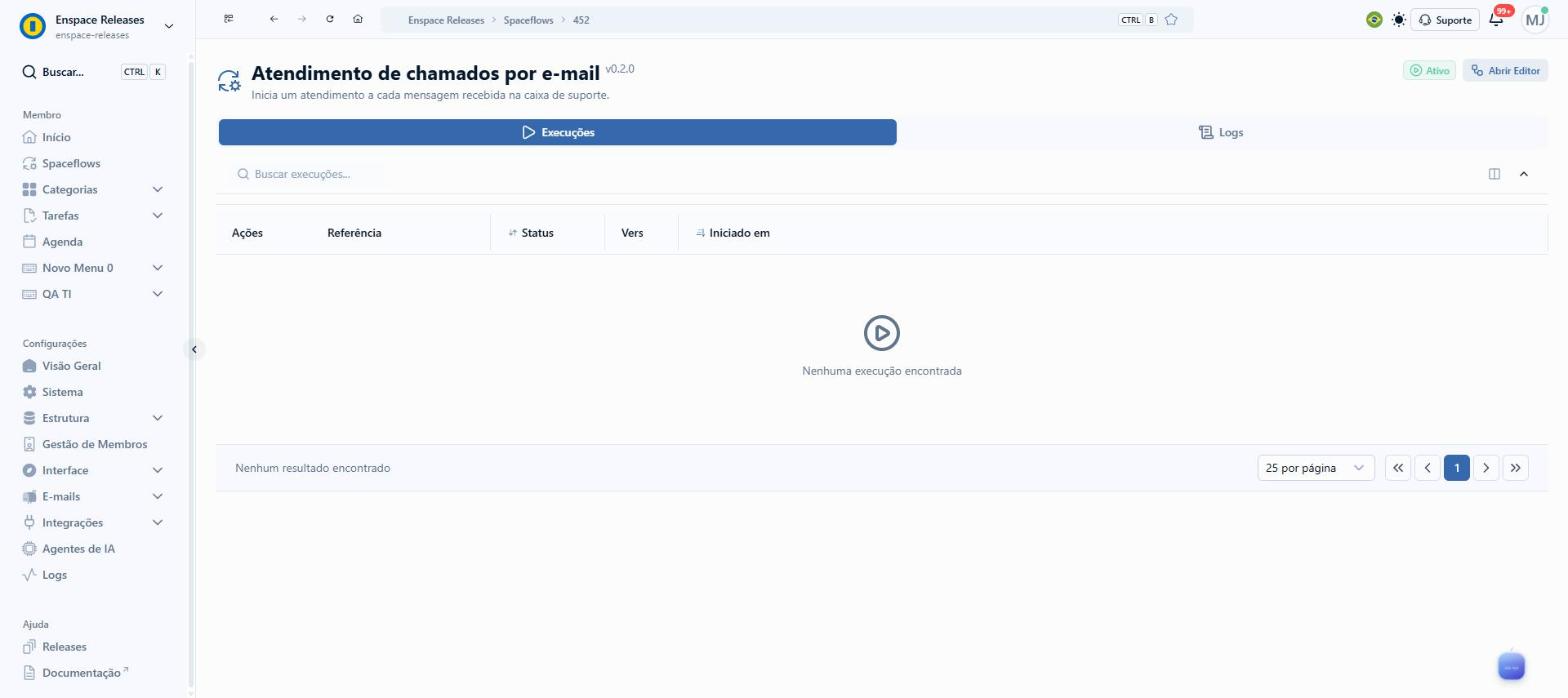Screen dimensions: 1568x698
Task: Open Visão Geral settings page
Action: (71, 366)
